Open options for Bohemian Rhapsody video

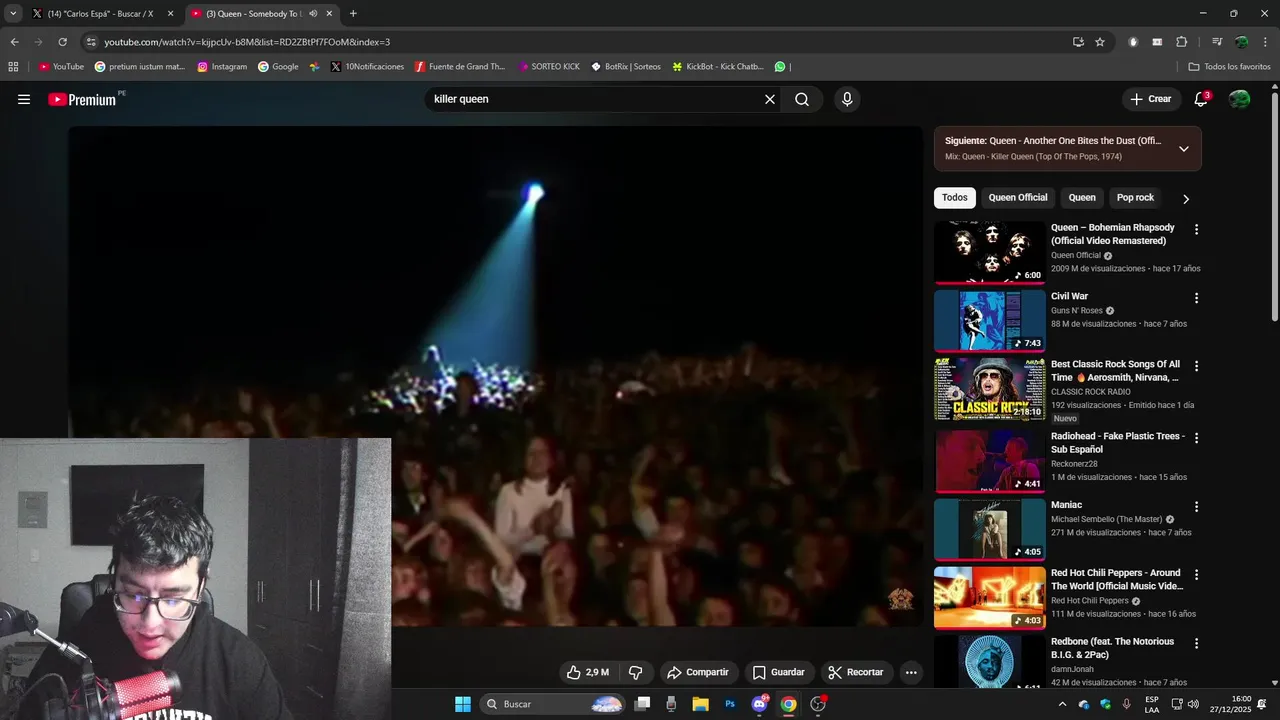[1196, 229]
